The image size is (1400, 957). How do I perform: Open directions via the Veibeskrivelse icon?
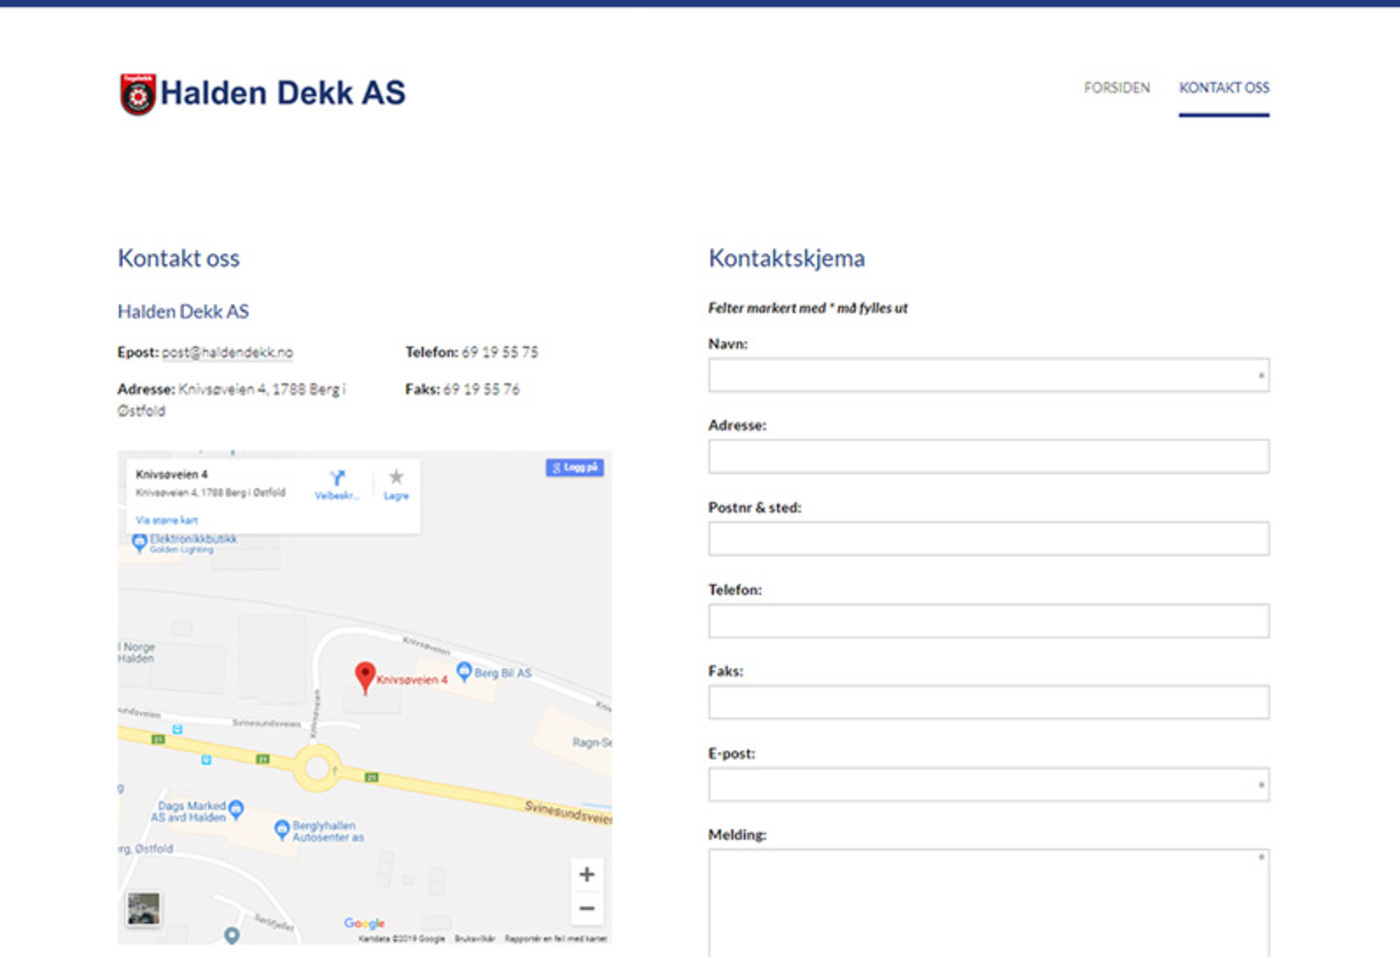pos(337,481)
